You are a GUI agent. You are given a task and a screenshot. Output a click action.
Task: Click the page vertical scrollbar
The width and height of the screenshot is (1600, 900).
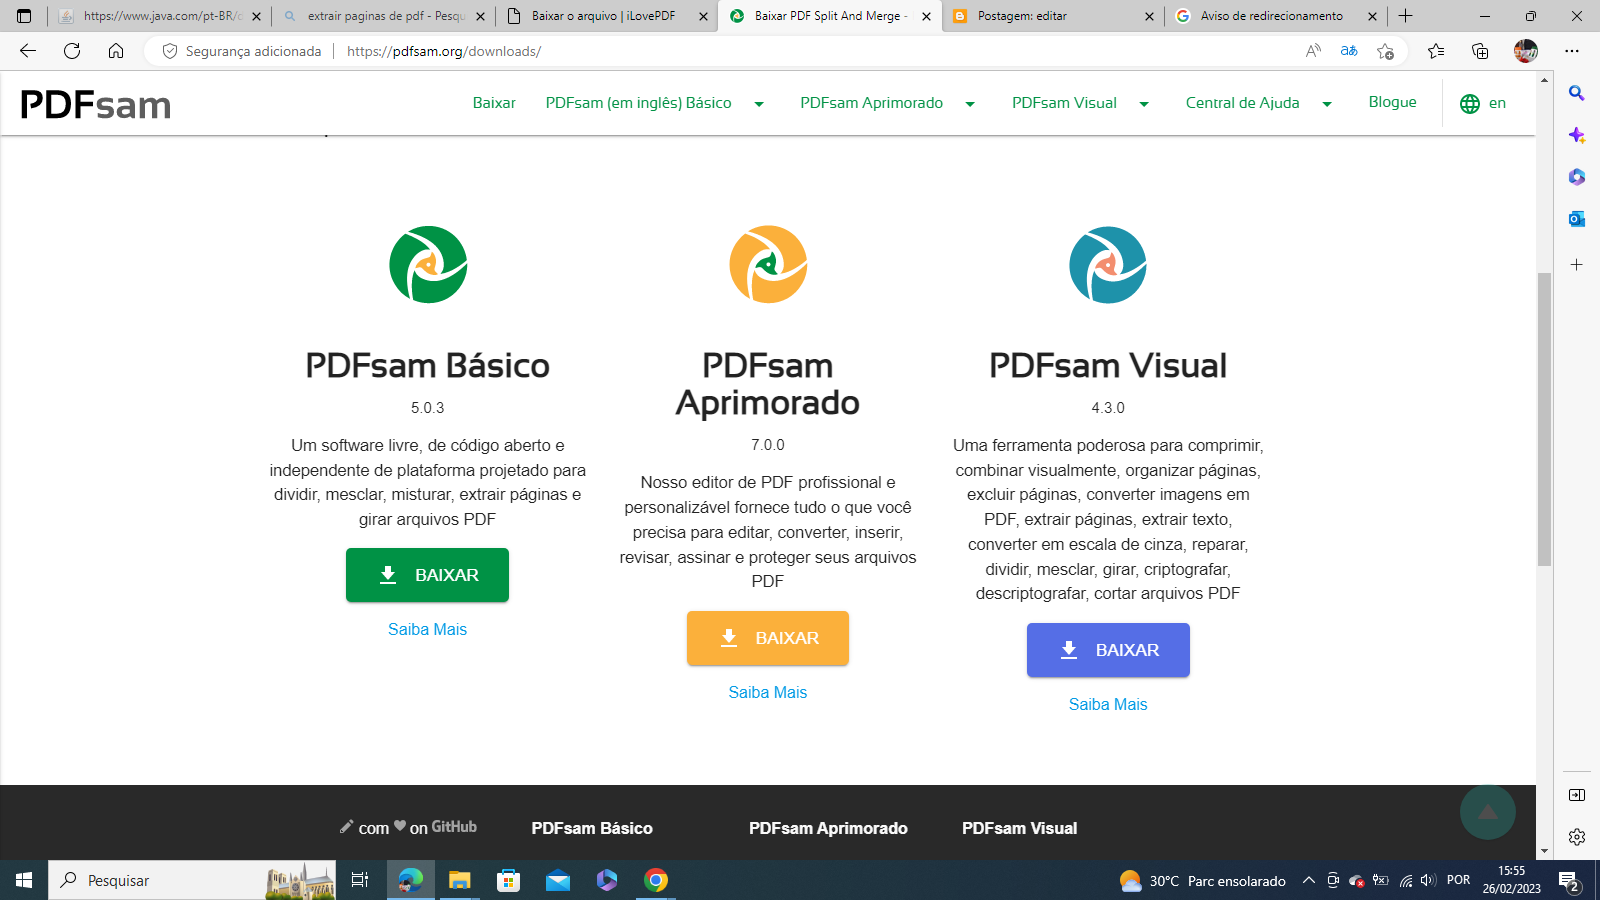(x=1545, y=418)
